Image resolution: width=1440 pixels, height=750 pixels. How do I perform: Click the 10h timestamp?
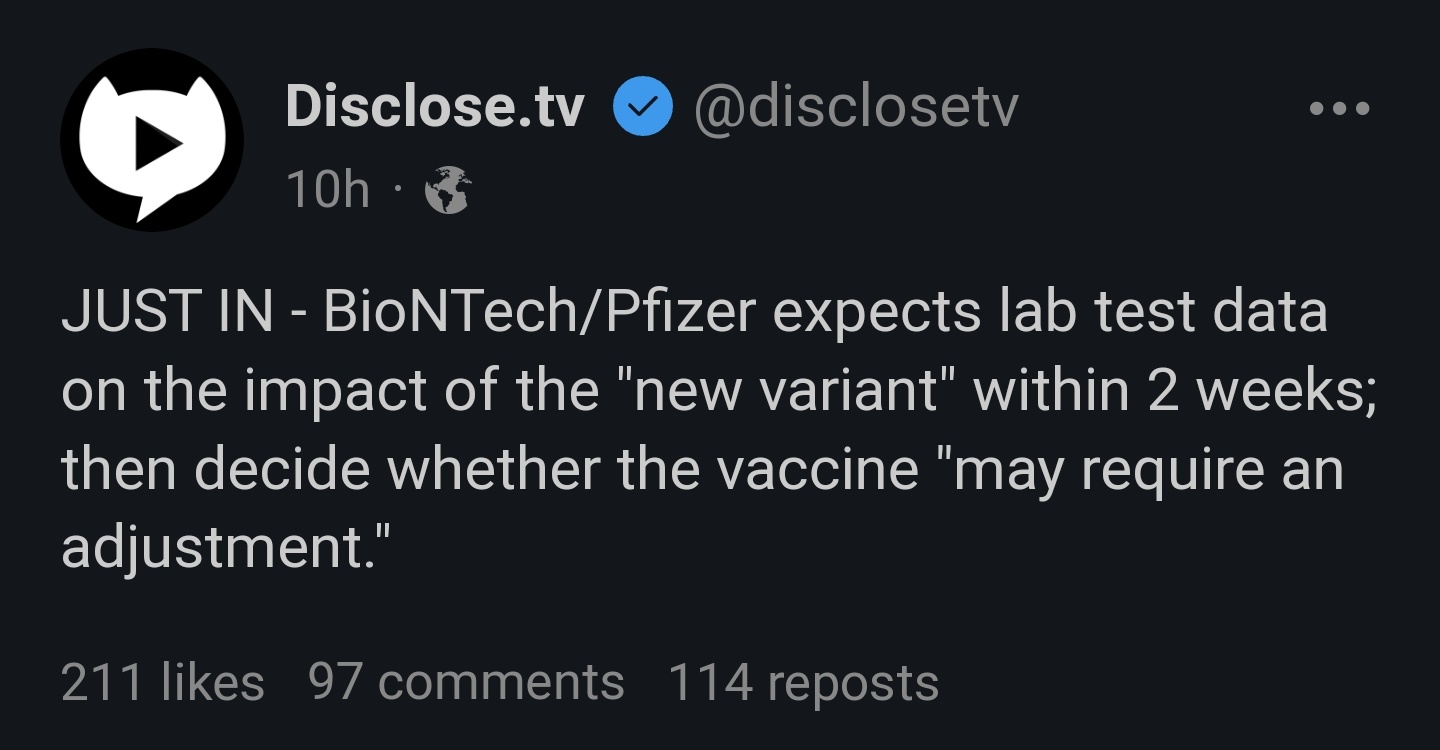click(x=327, y=190)
